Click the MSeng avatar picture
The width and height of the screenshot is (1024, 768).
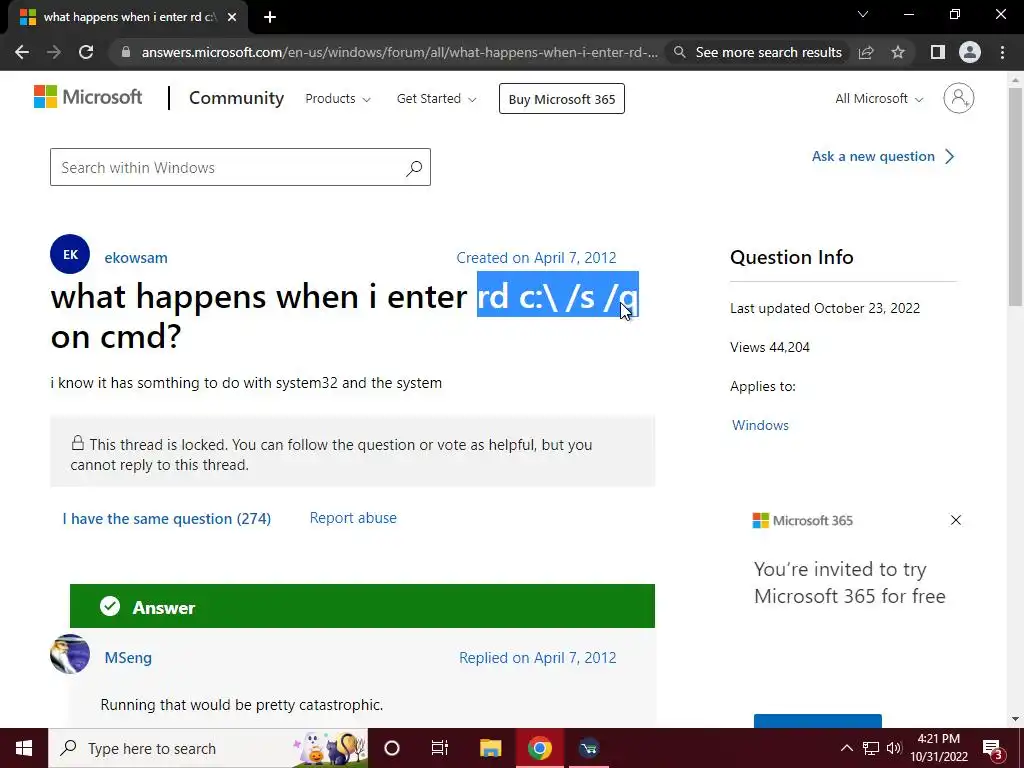pos(70,654)
